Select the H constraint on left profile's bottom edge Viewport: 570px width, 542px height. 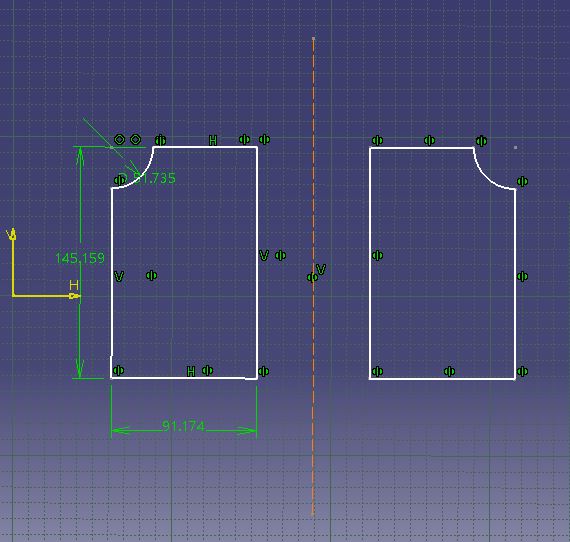[x=191, y=372]
